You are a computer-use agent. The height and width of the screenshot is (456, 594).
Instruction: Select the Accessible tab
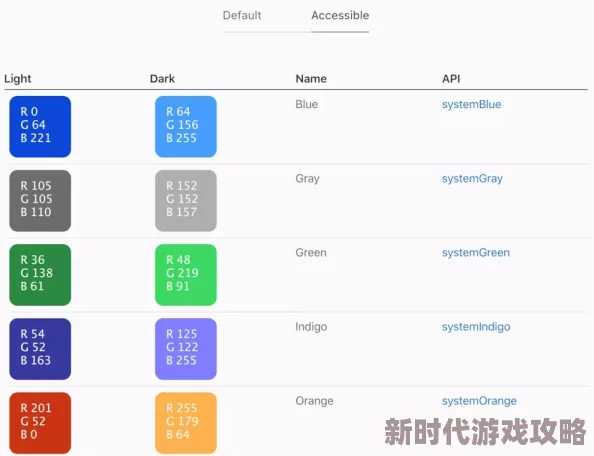tap(340, 16)
